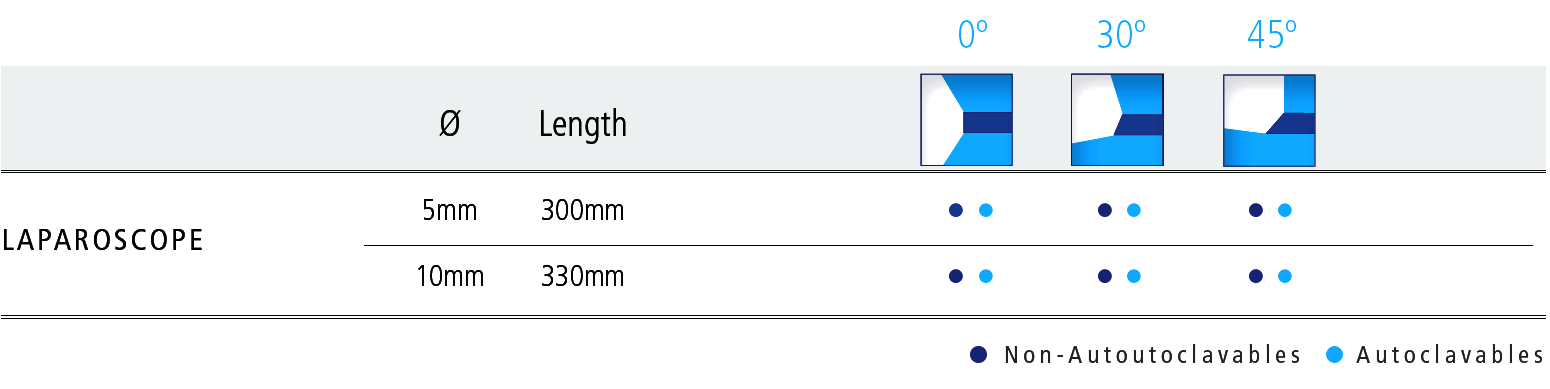Click the 0° angle heading
Image resolution: width=1550 pixels, height=389 pixels.
973,36
